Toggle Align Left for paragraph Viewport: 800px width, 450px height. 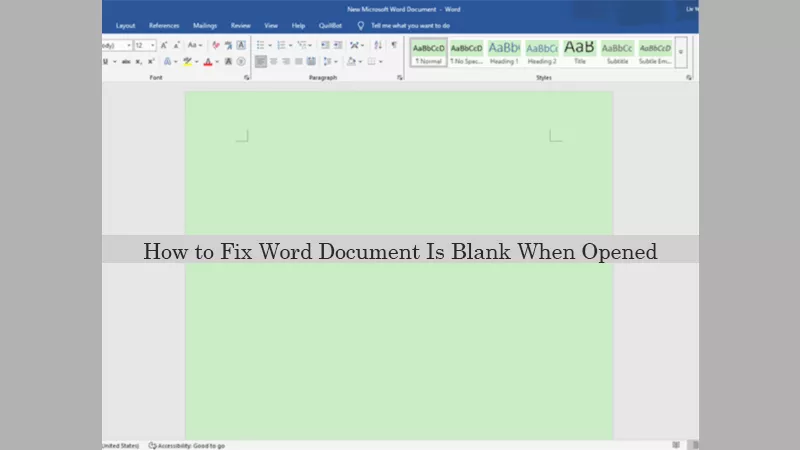click(261, 62)
